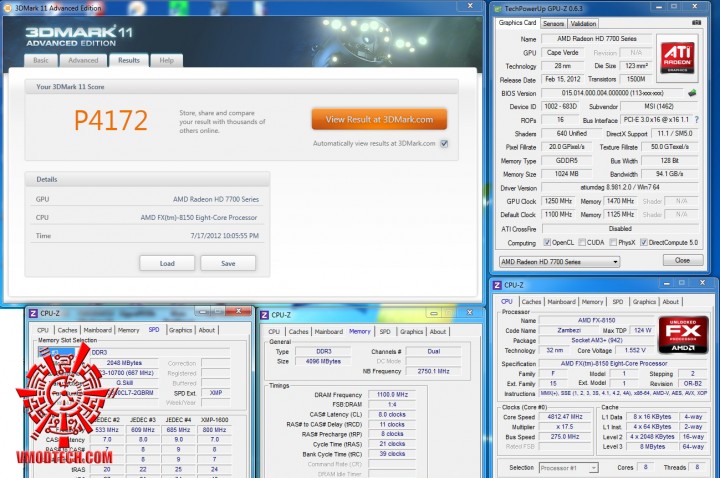
Task: Minimize the right CPU-Z window
Action: (x=666, y=284)
